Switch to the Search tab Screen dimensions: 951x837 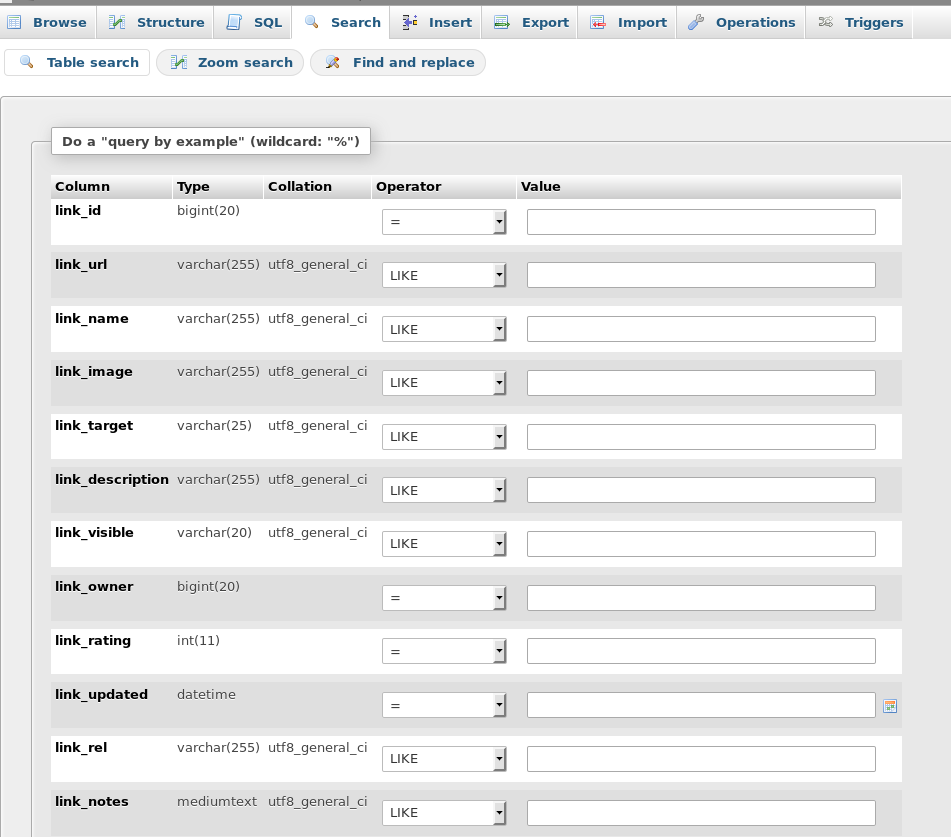[x=343, y=22]
